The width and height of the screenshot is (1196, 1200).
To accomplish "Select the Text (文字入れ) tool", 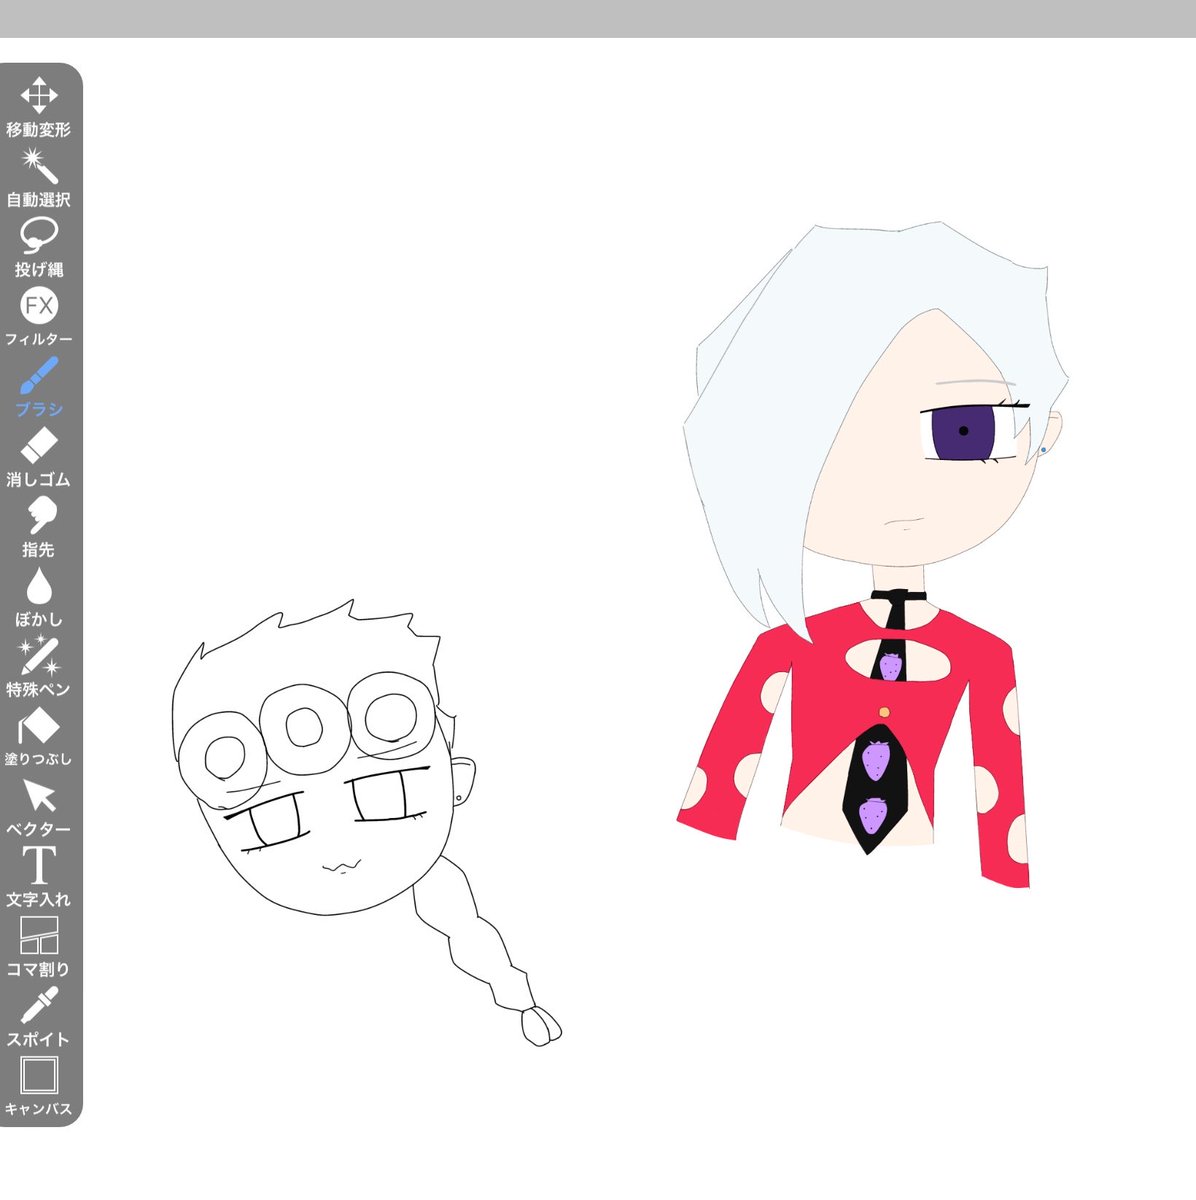I will point(39,877).
